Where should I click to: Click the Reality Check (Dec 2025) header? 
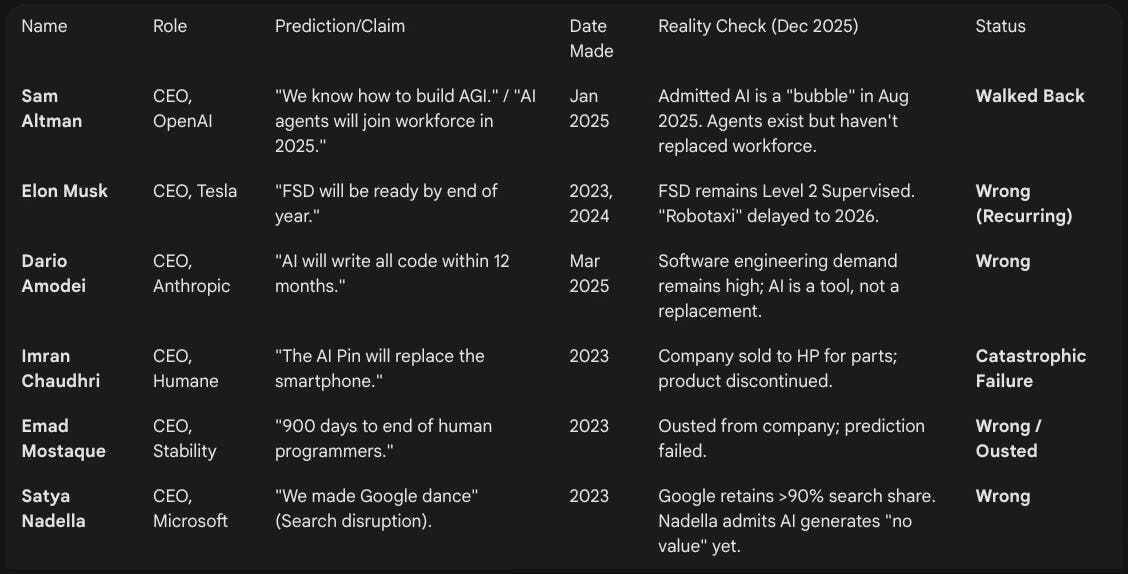click(x=758, y=26)
